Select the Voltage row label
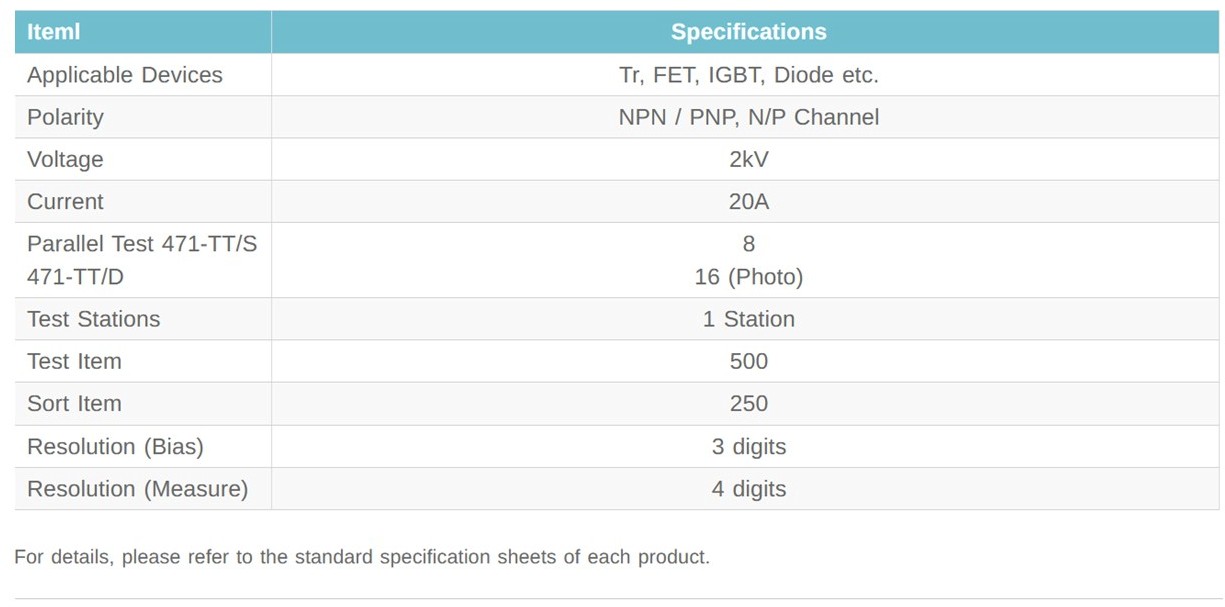The image size is (1225, 607). click(65, 160)
